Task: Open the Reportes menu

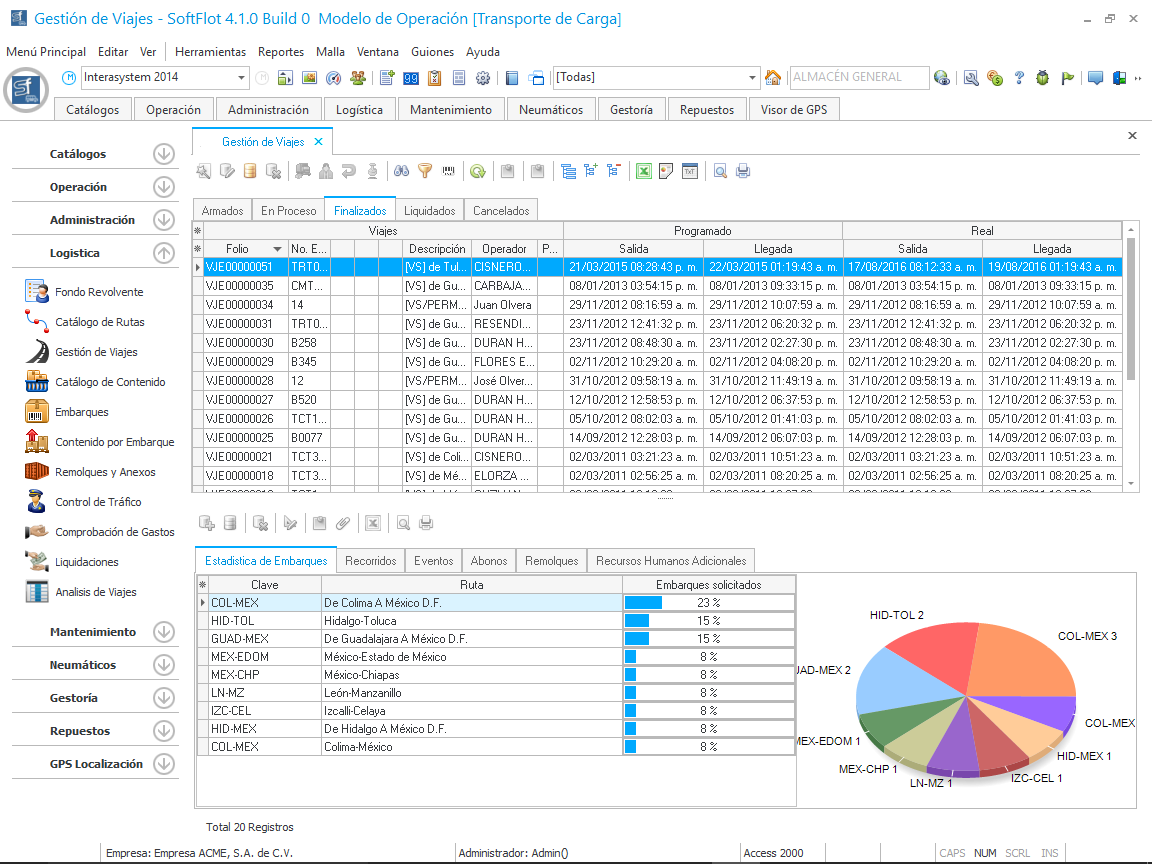Action: point(280,52)
